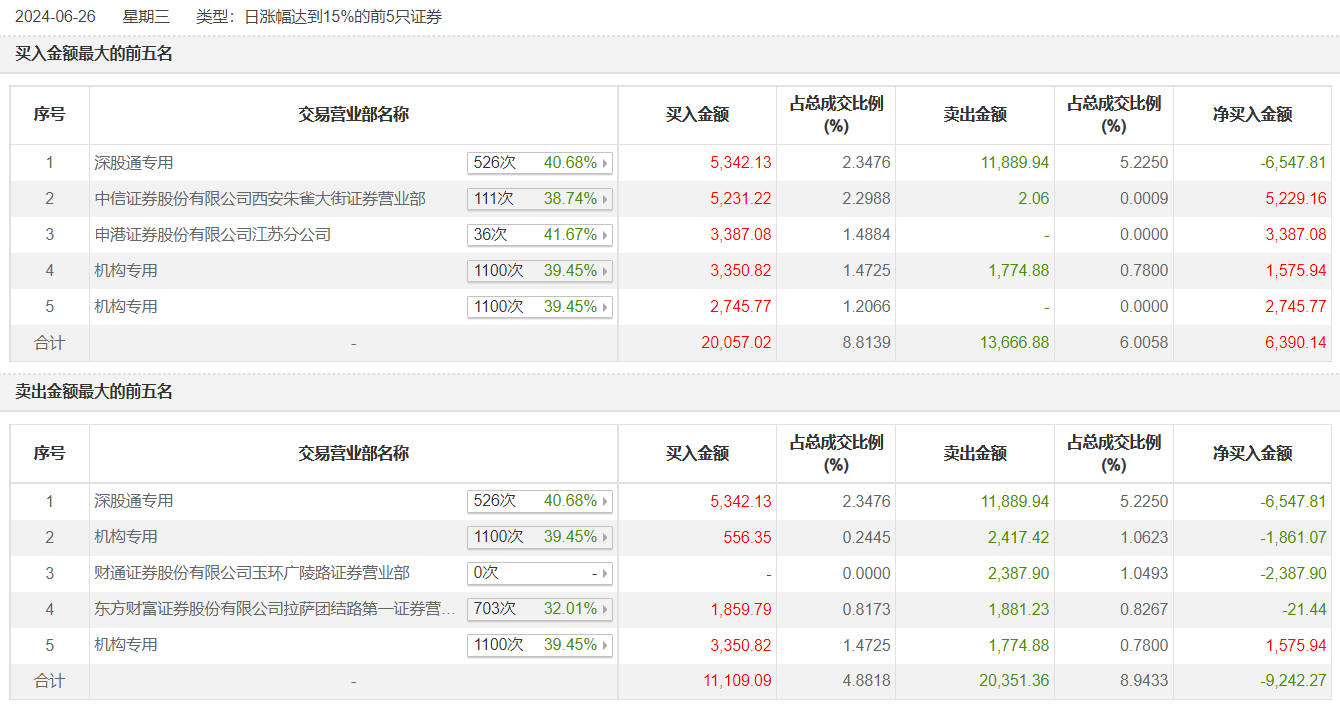
Task: Click arrow icon on sell table row 2
Action: (605, 537)
